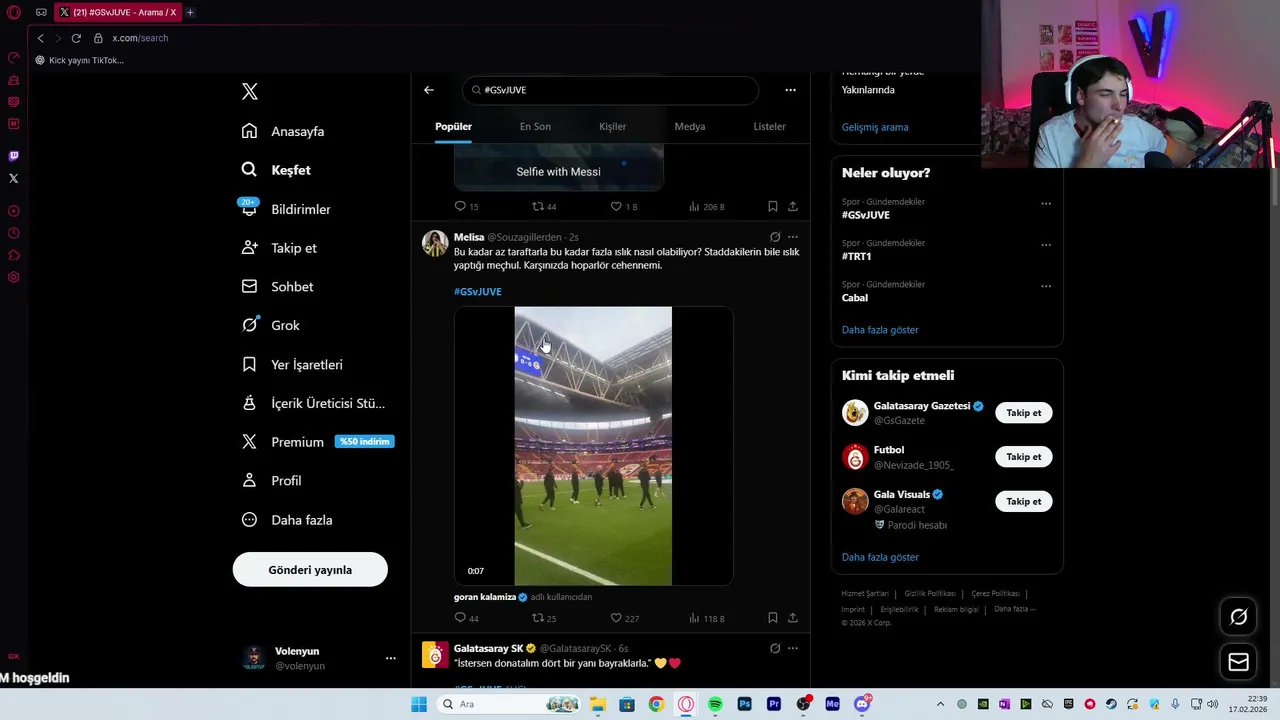Switch to Popüler tab
This screenshot has height=720, width=1280.
click(x=453, y=127)
